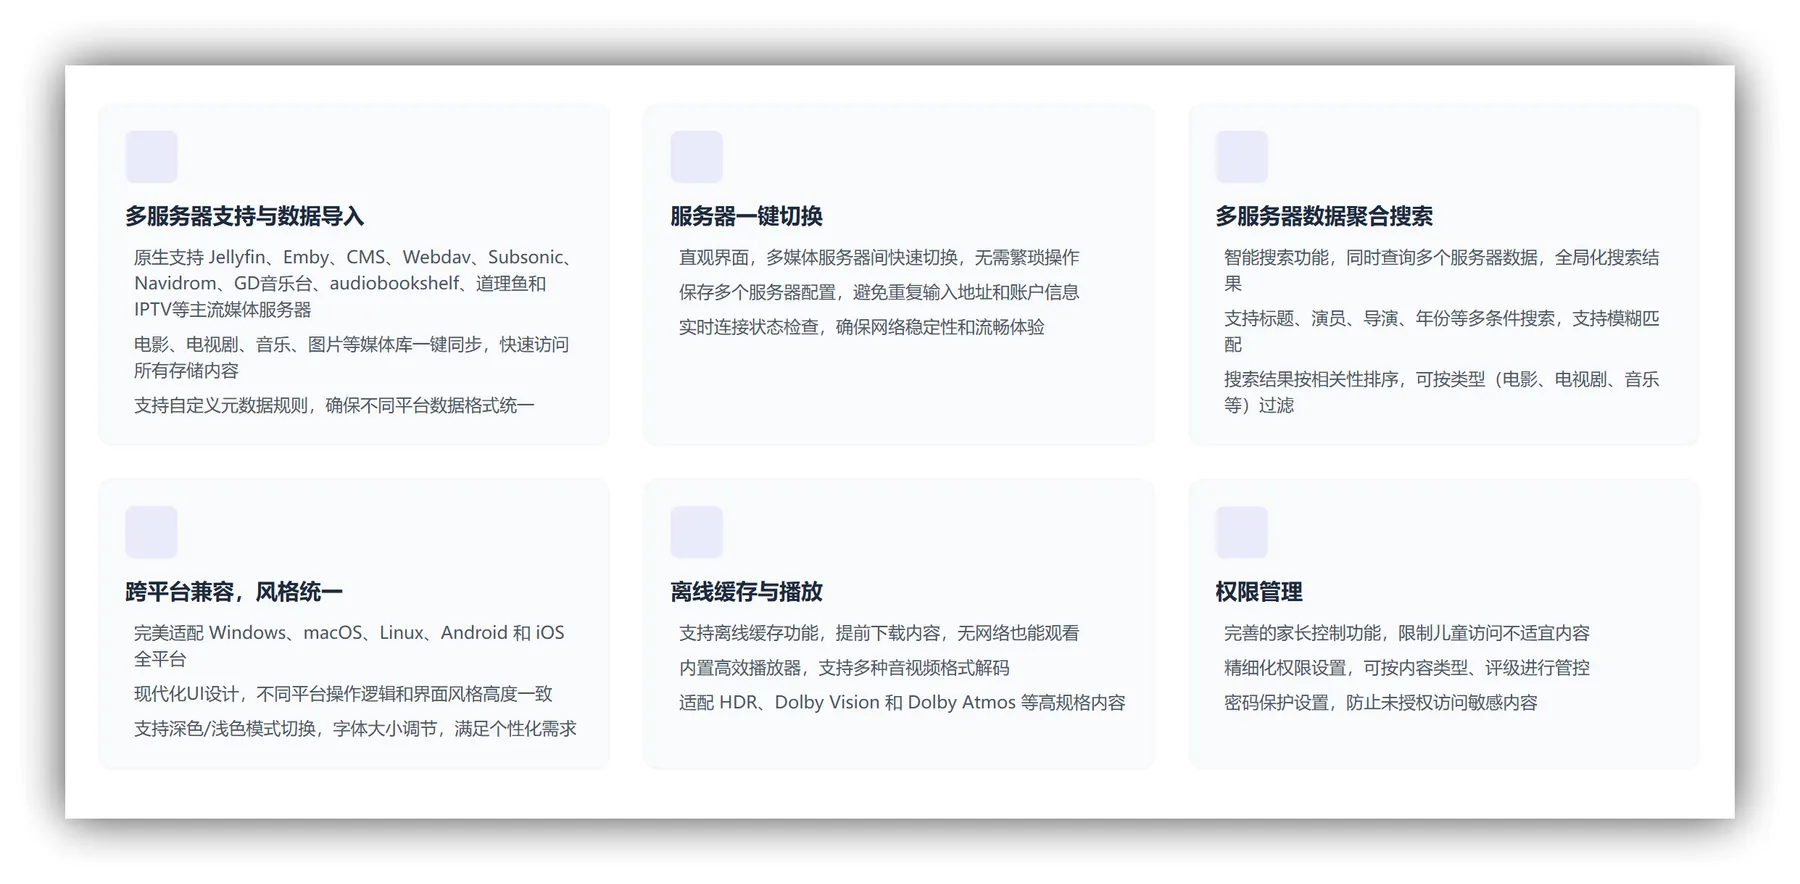Click the icon above 权限管理
Image resolution: width=1800 pixels, height=884 pixels.
pos(1241,532)
